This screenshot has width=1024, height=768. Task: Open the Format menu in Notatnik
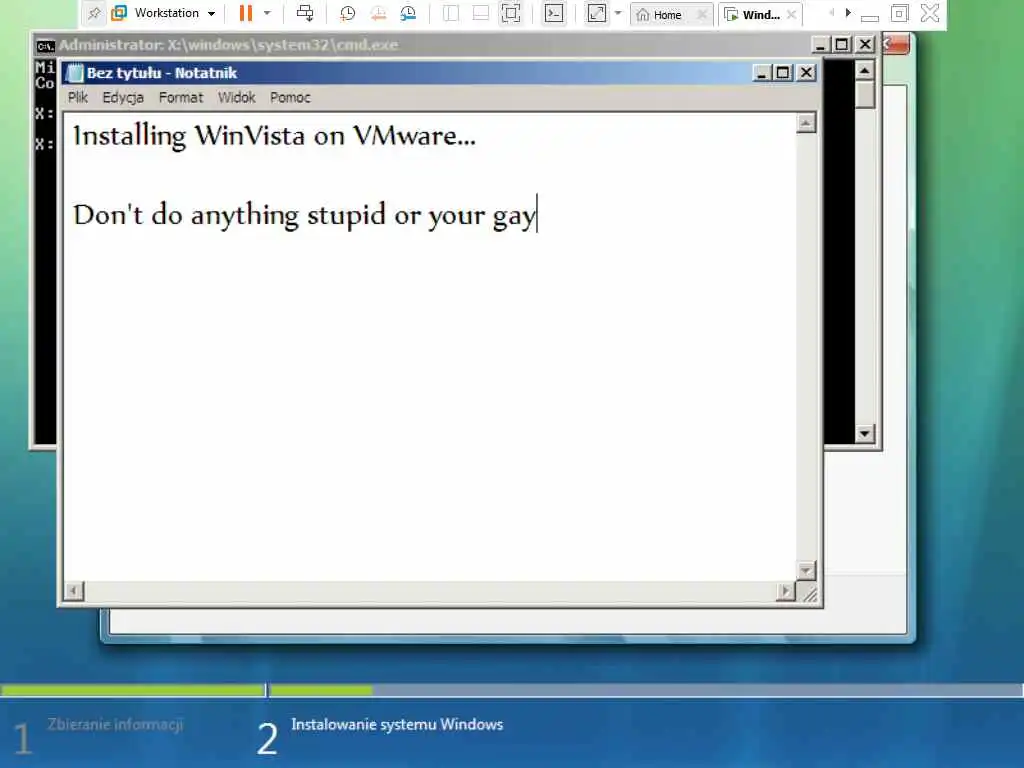pos(181,97)
